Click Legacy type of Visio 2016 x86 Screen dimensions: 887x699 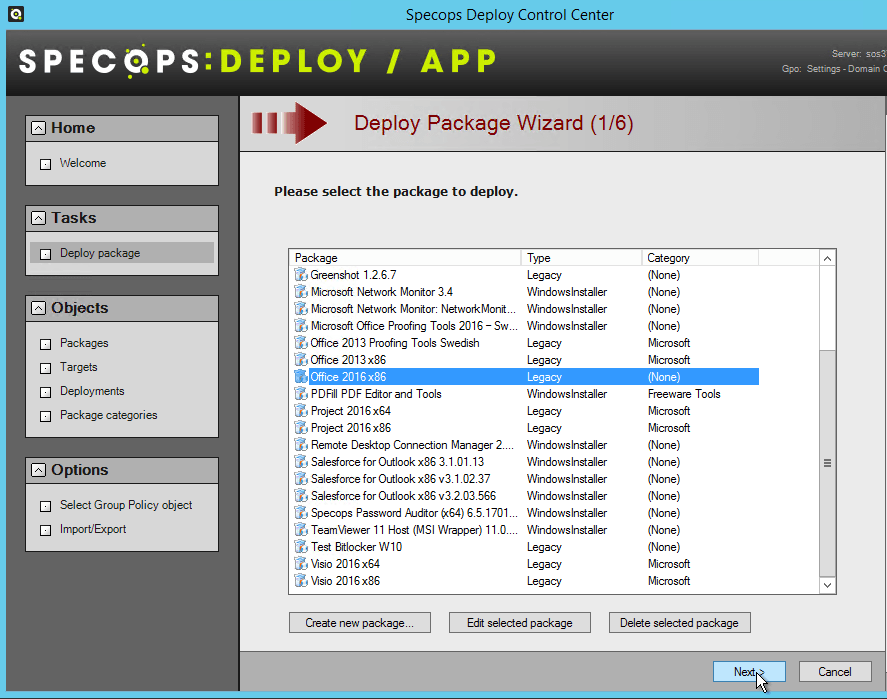(x=544, y=581)
